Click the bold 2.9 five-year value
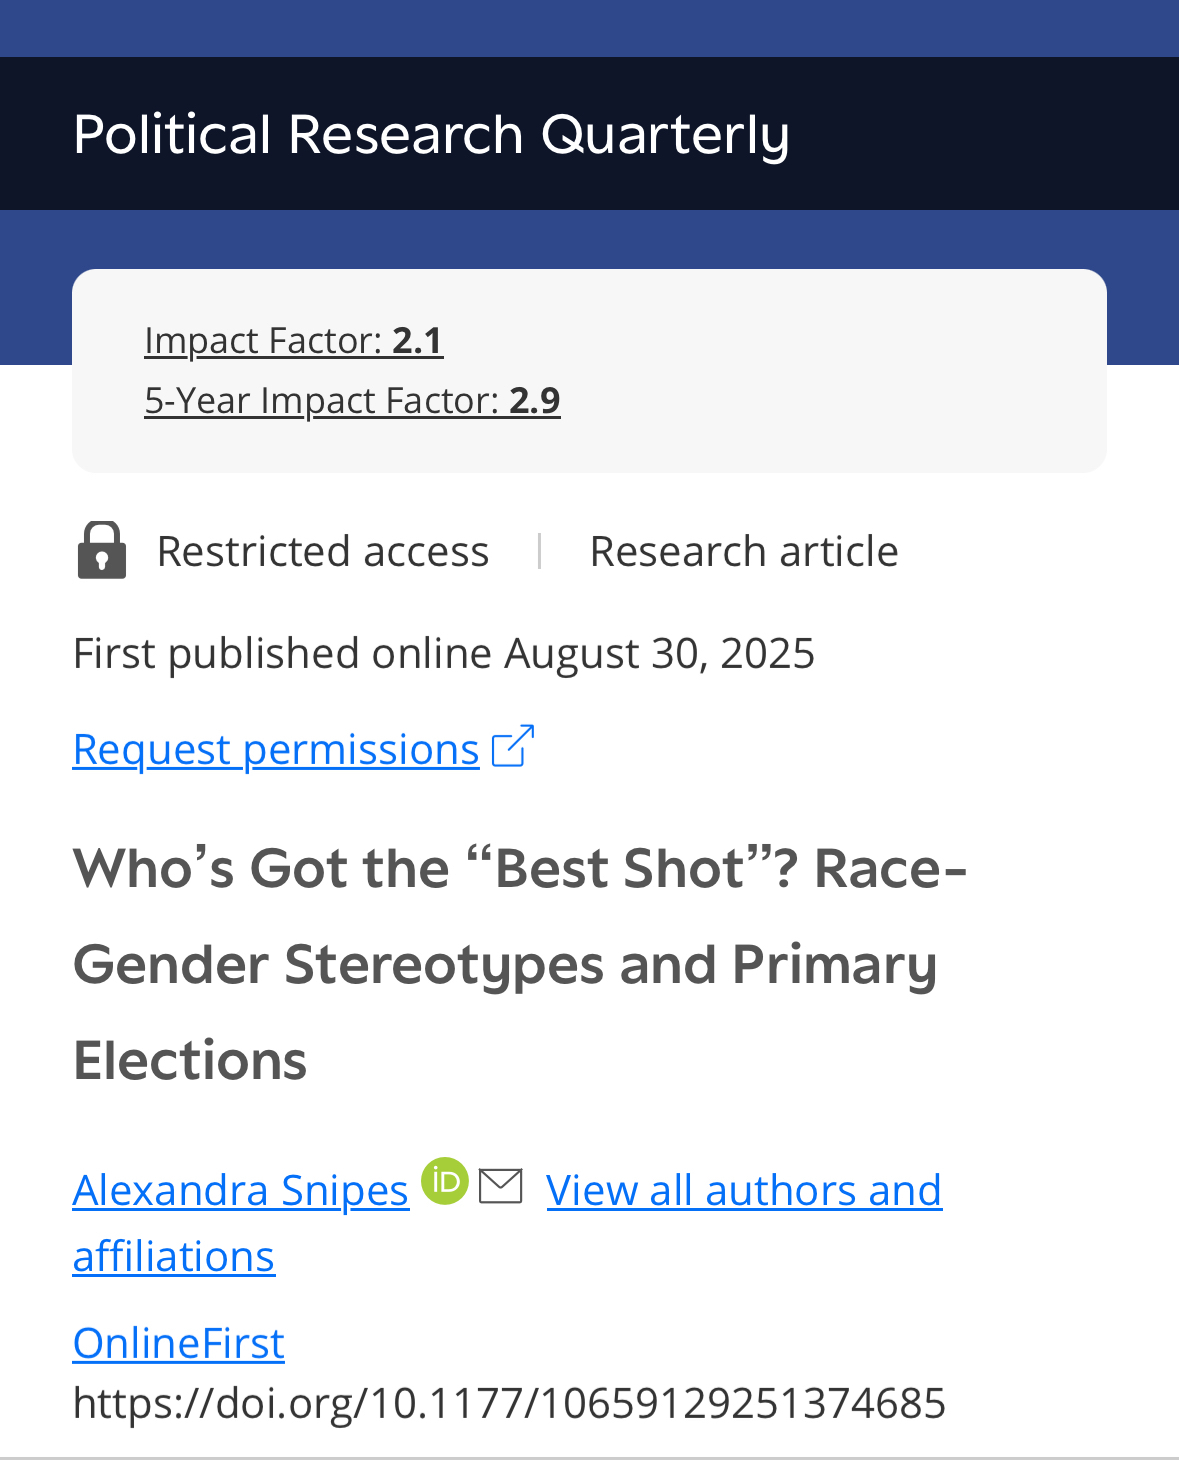This screenshot has width=1179, height=1460. tap(535, 401)
